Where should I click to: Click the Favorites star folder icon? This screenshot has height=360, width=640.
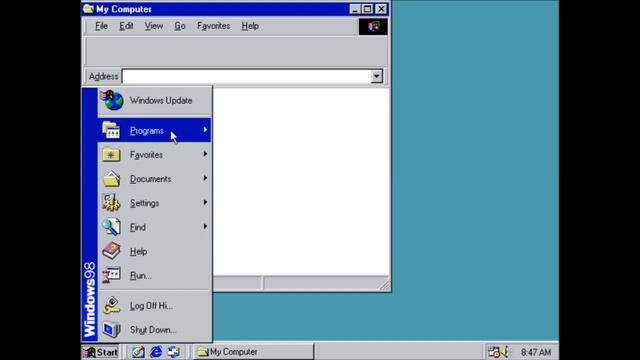pyautogui.click(x=111, y=155)
